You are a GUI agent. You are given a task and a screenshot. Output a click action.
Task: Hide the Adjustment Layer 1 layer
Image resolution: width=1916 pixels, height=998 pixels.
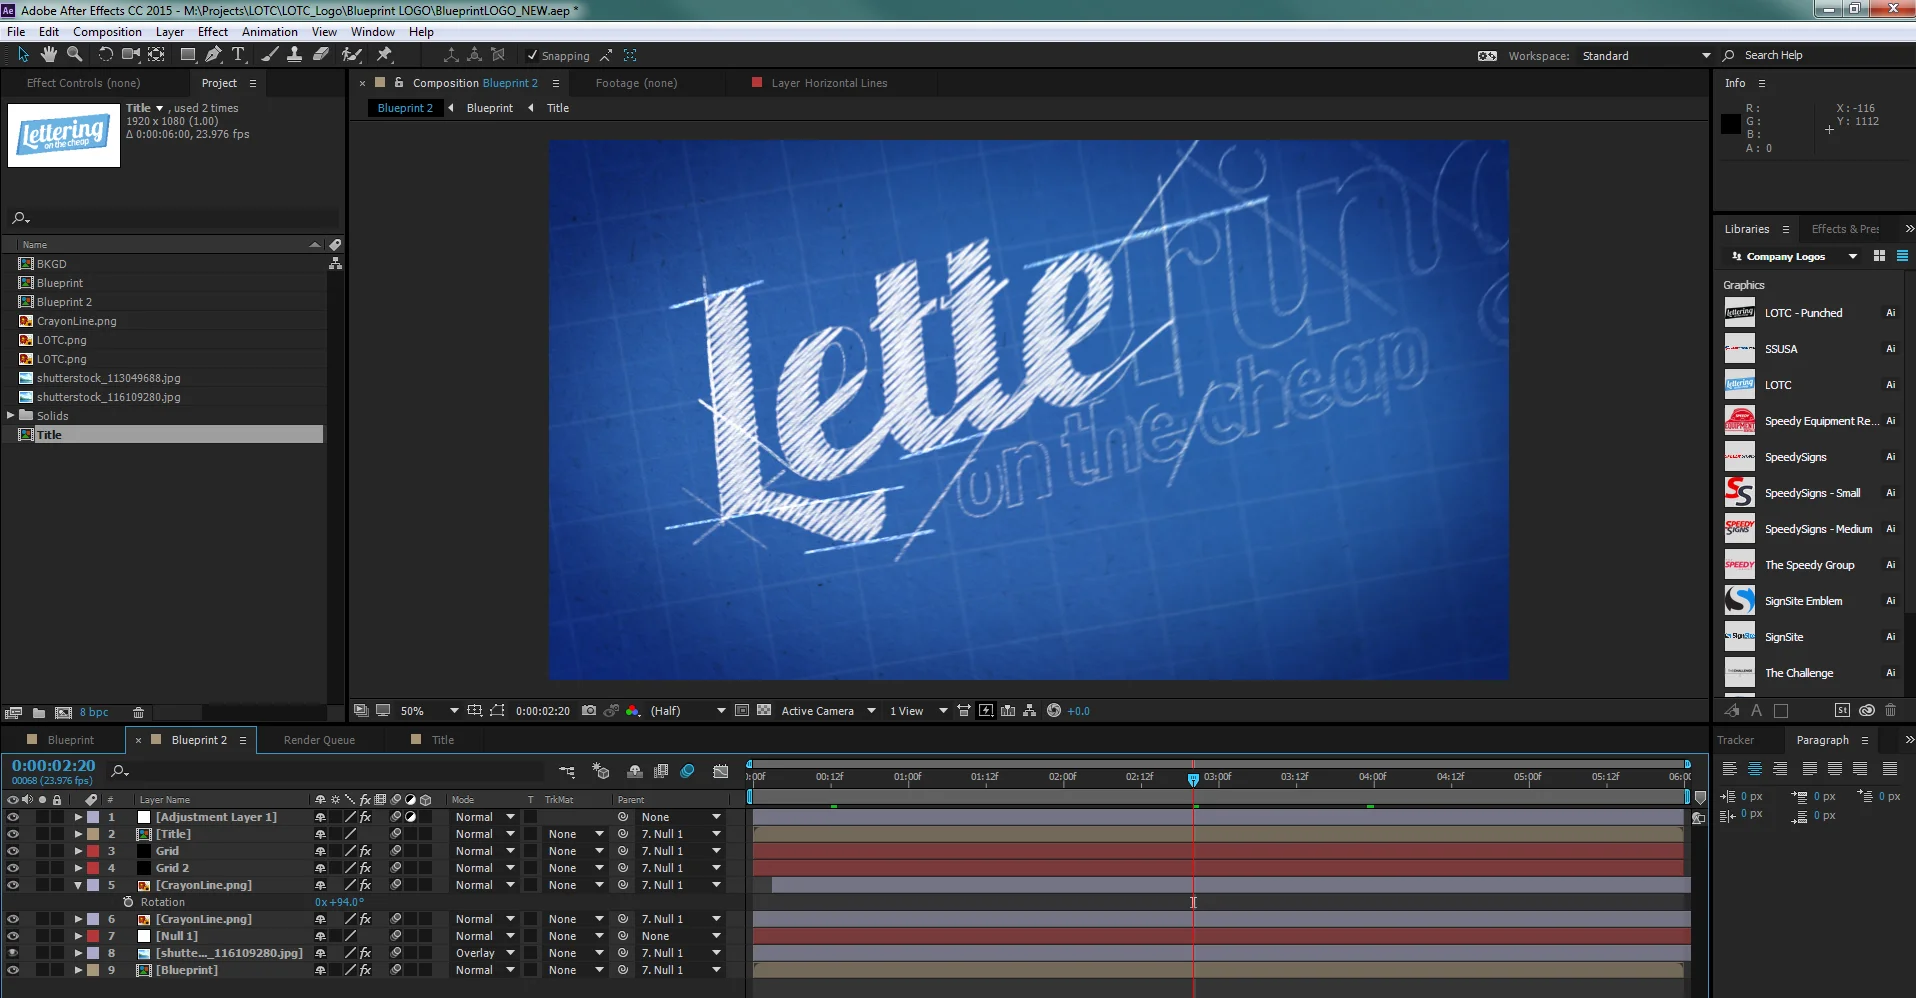click(x=12, y=817)
